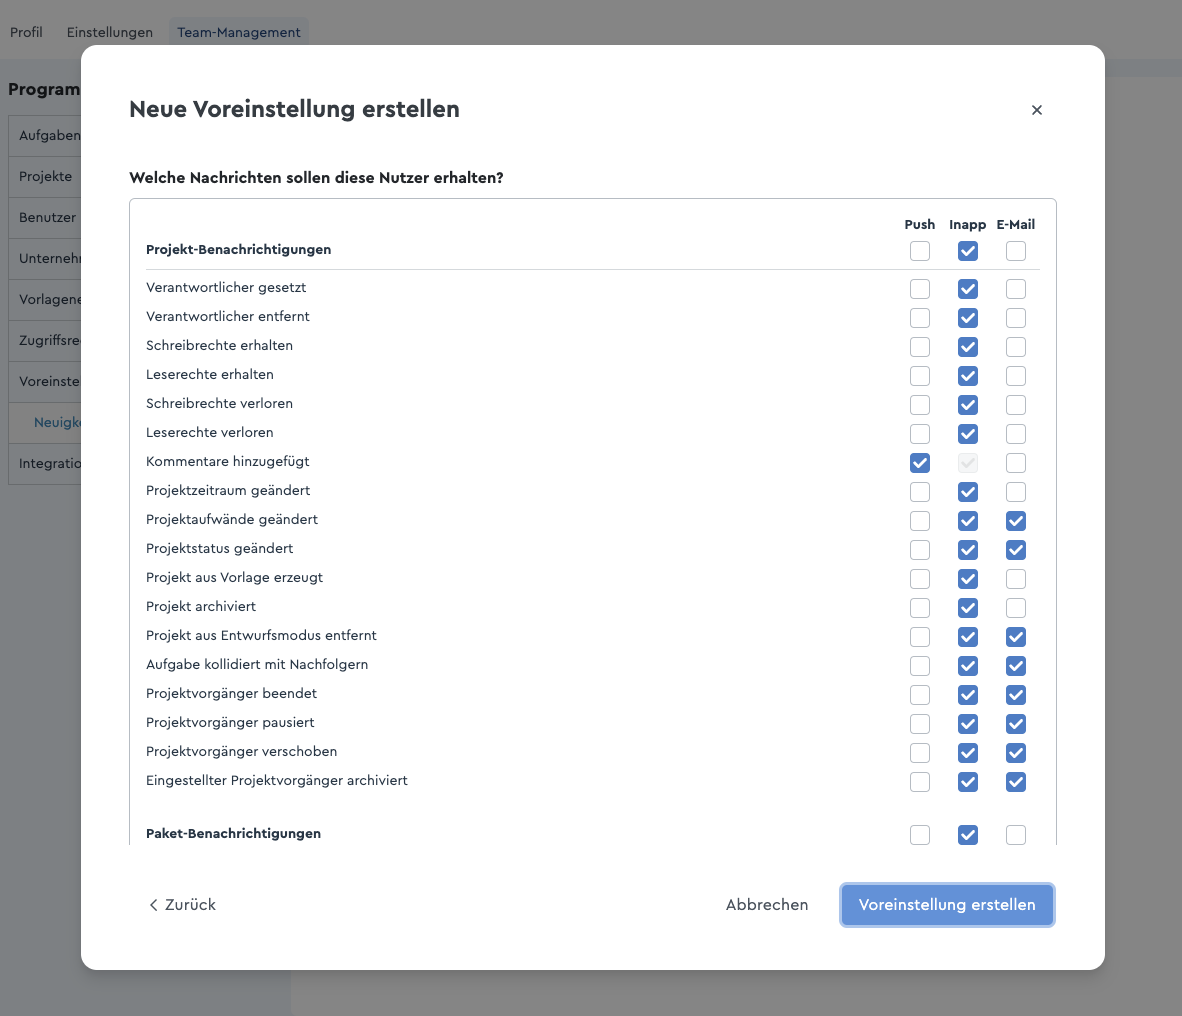Click Voreinstellung erstellen button
Screen dimensions: 1182x1016
[x=947, y=904]
